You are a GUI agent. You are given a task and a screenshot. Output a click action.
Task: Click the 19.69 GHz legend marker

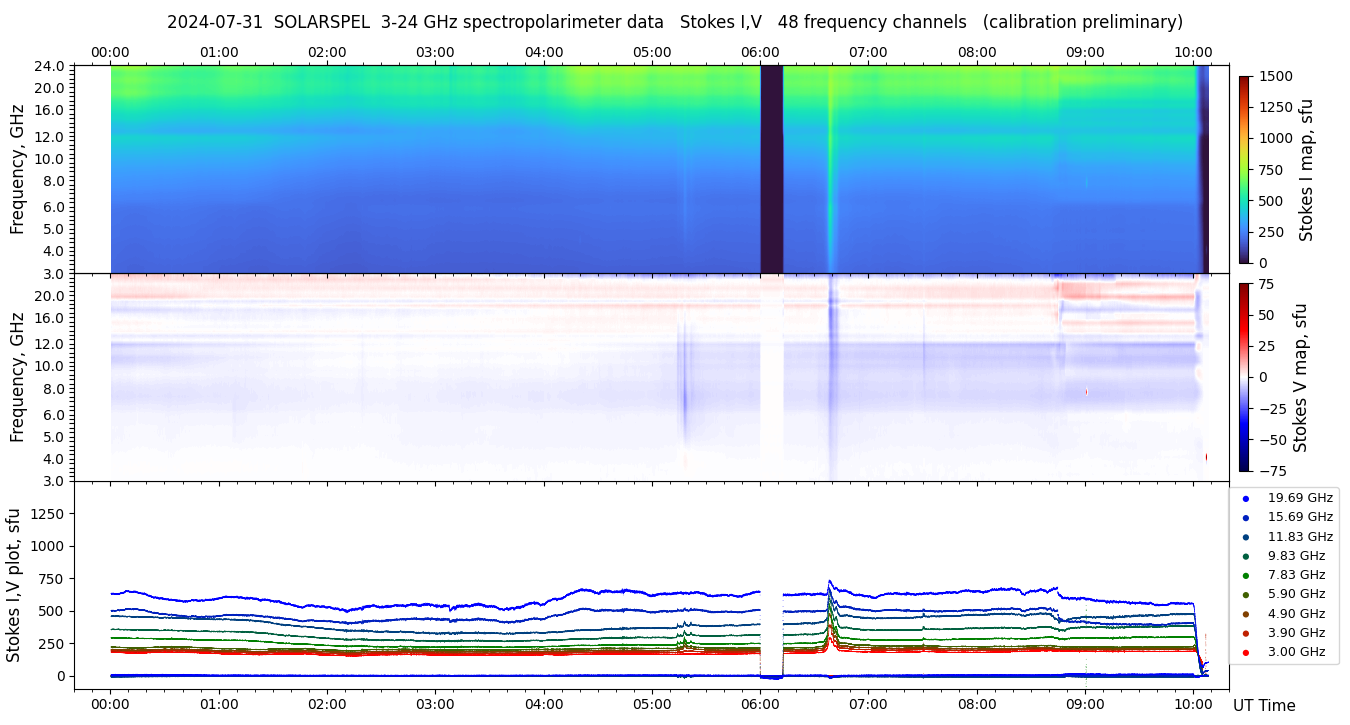point(1246,498)
